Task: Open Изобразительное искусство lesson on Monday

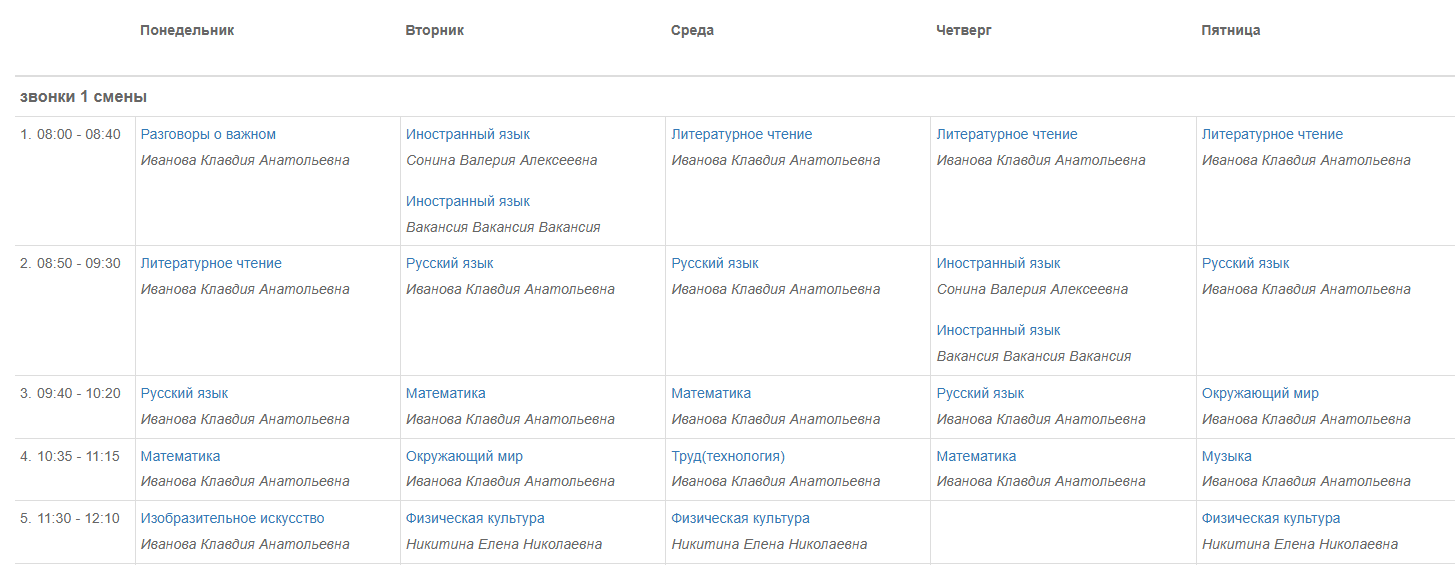Action: tap(232, 518)
